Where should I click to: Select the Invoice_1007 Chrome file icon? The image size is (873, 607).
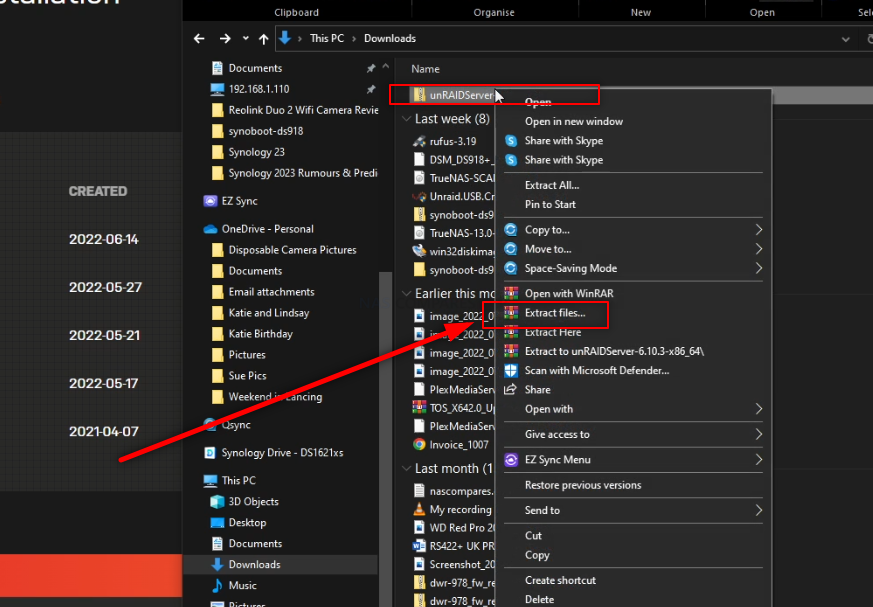coord(419,444)
